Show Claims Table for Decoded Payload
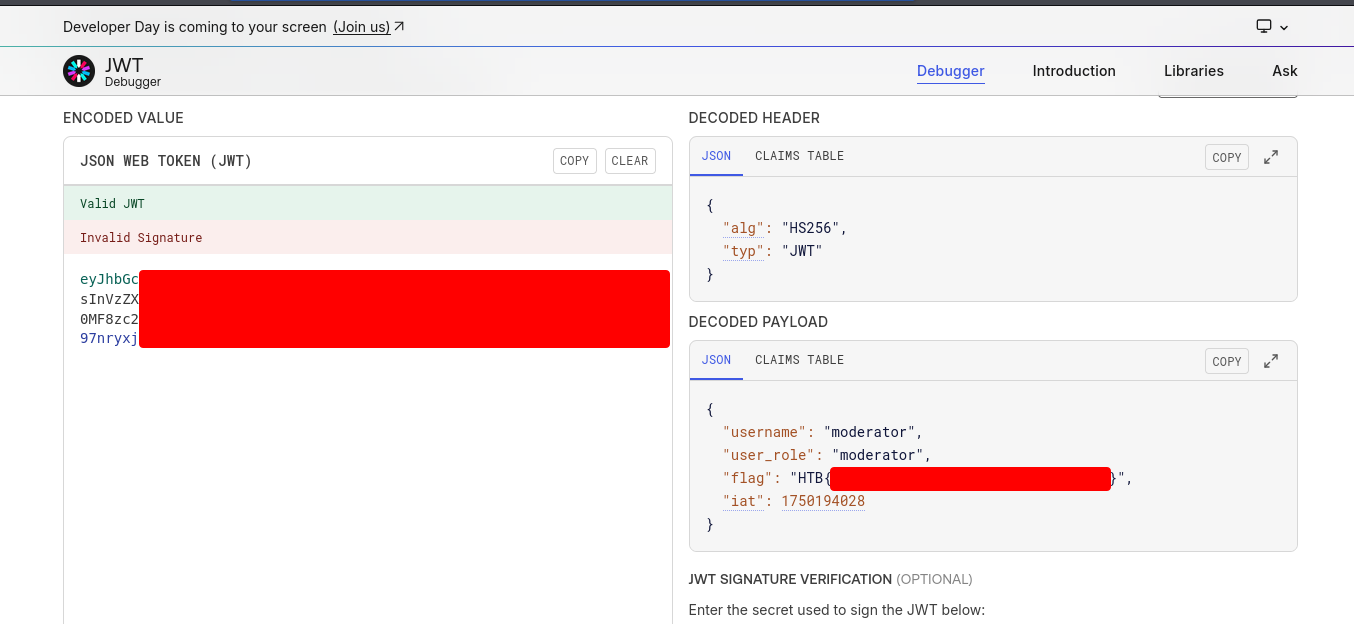1354x624 pixels. point(799,360)
